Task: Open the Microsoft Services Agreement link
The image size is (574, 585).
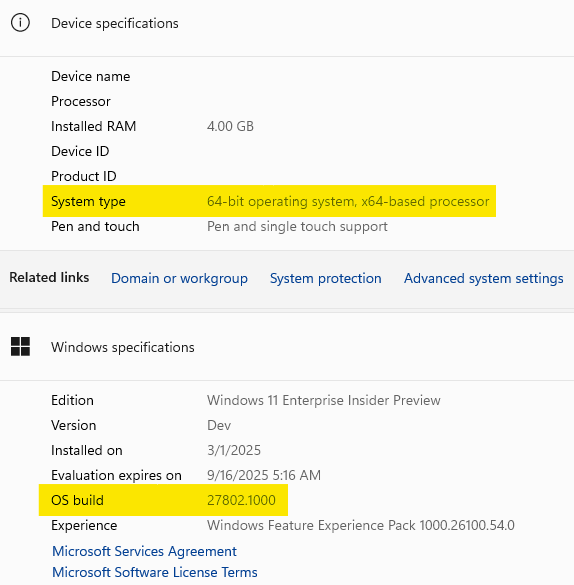Action: 144,551
